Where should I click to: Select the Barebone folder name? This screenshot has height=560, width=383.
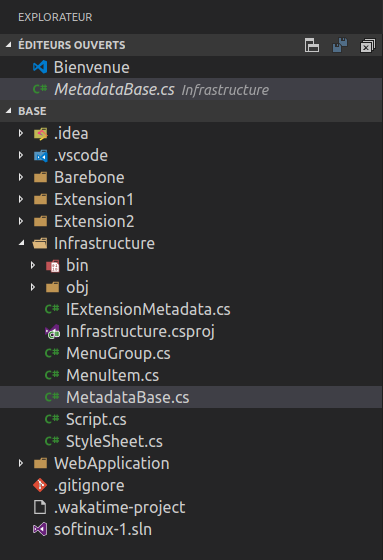coord(89,178)
